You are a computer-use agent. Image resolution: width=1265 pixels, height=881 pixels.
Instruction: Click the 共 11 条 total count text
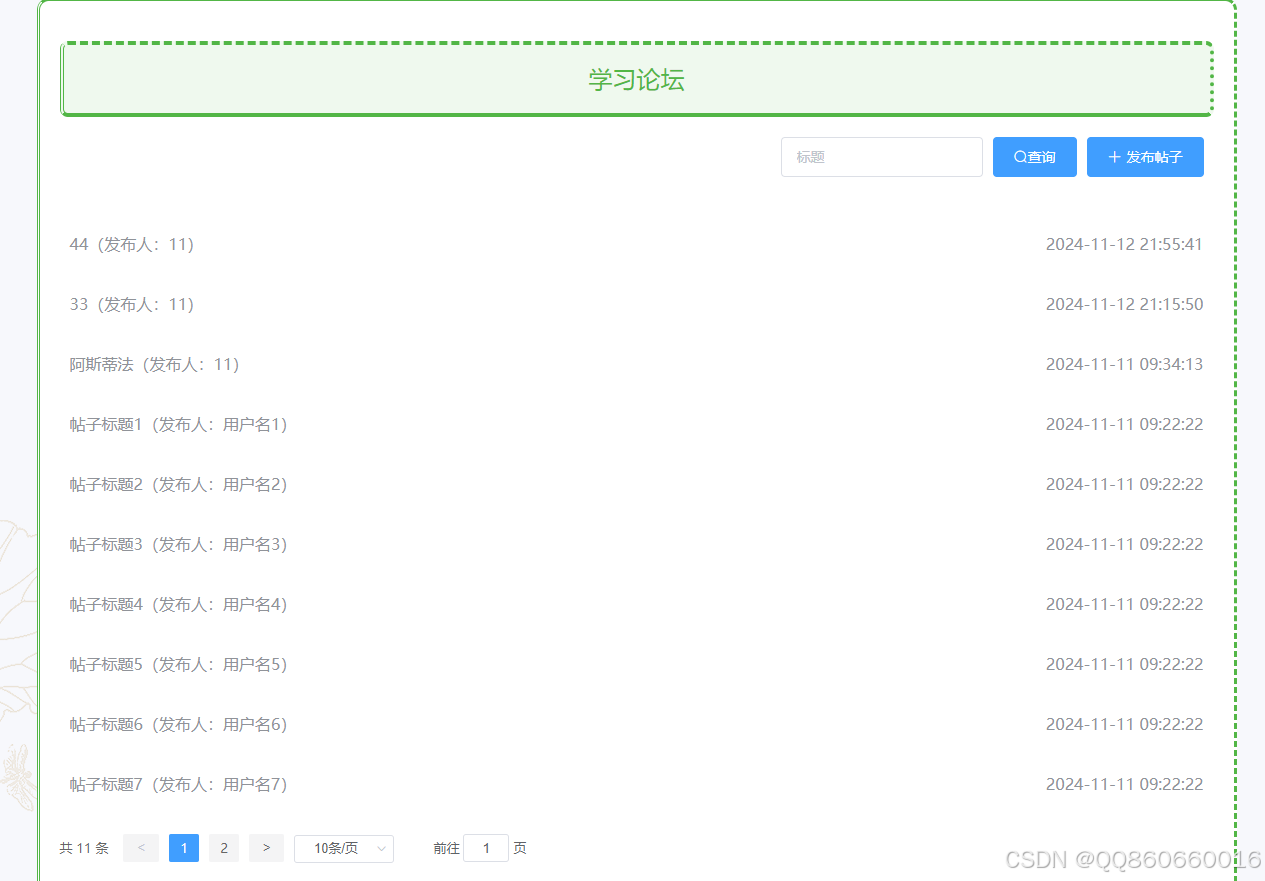[x=84, y=848]
